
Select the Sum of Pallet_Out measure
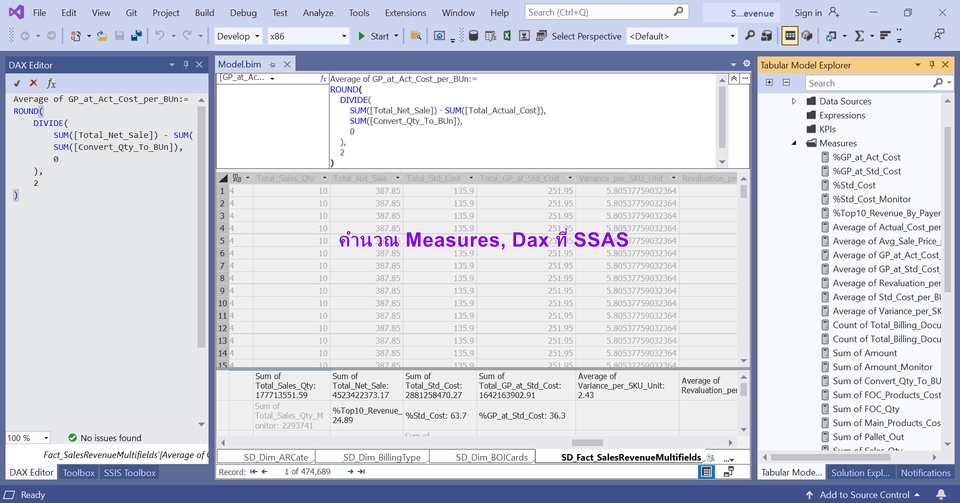point(868,437)
